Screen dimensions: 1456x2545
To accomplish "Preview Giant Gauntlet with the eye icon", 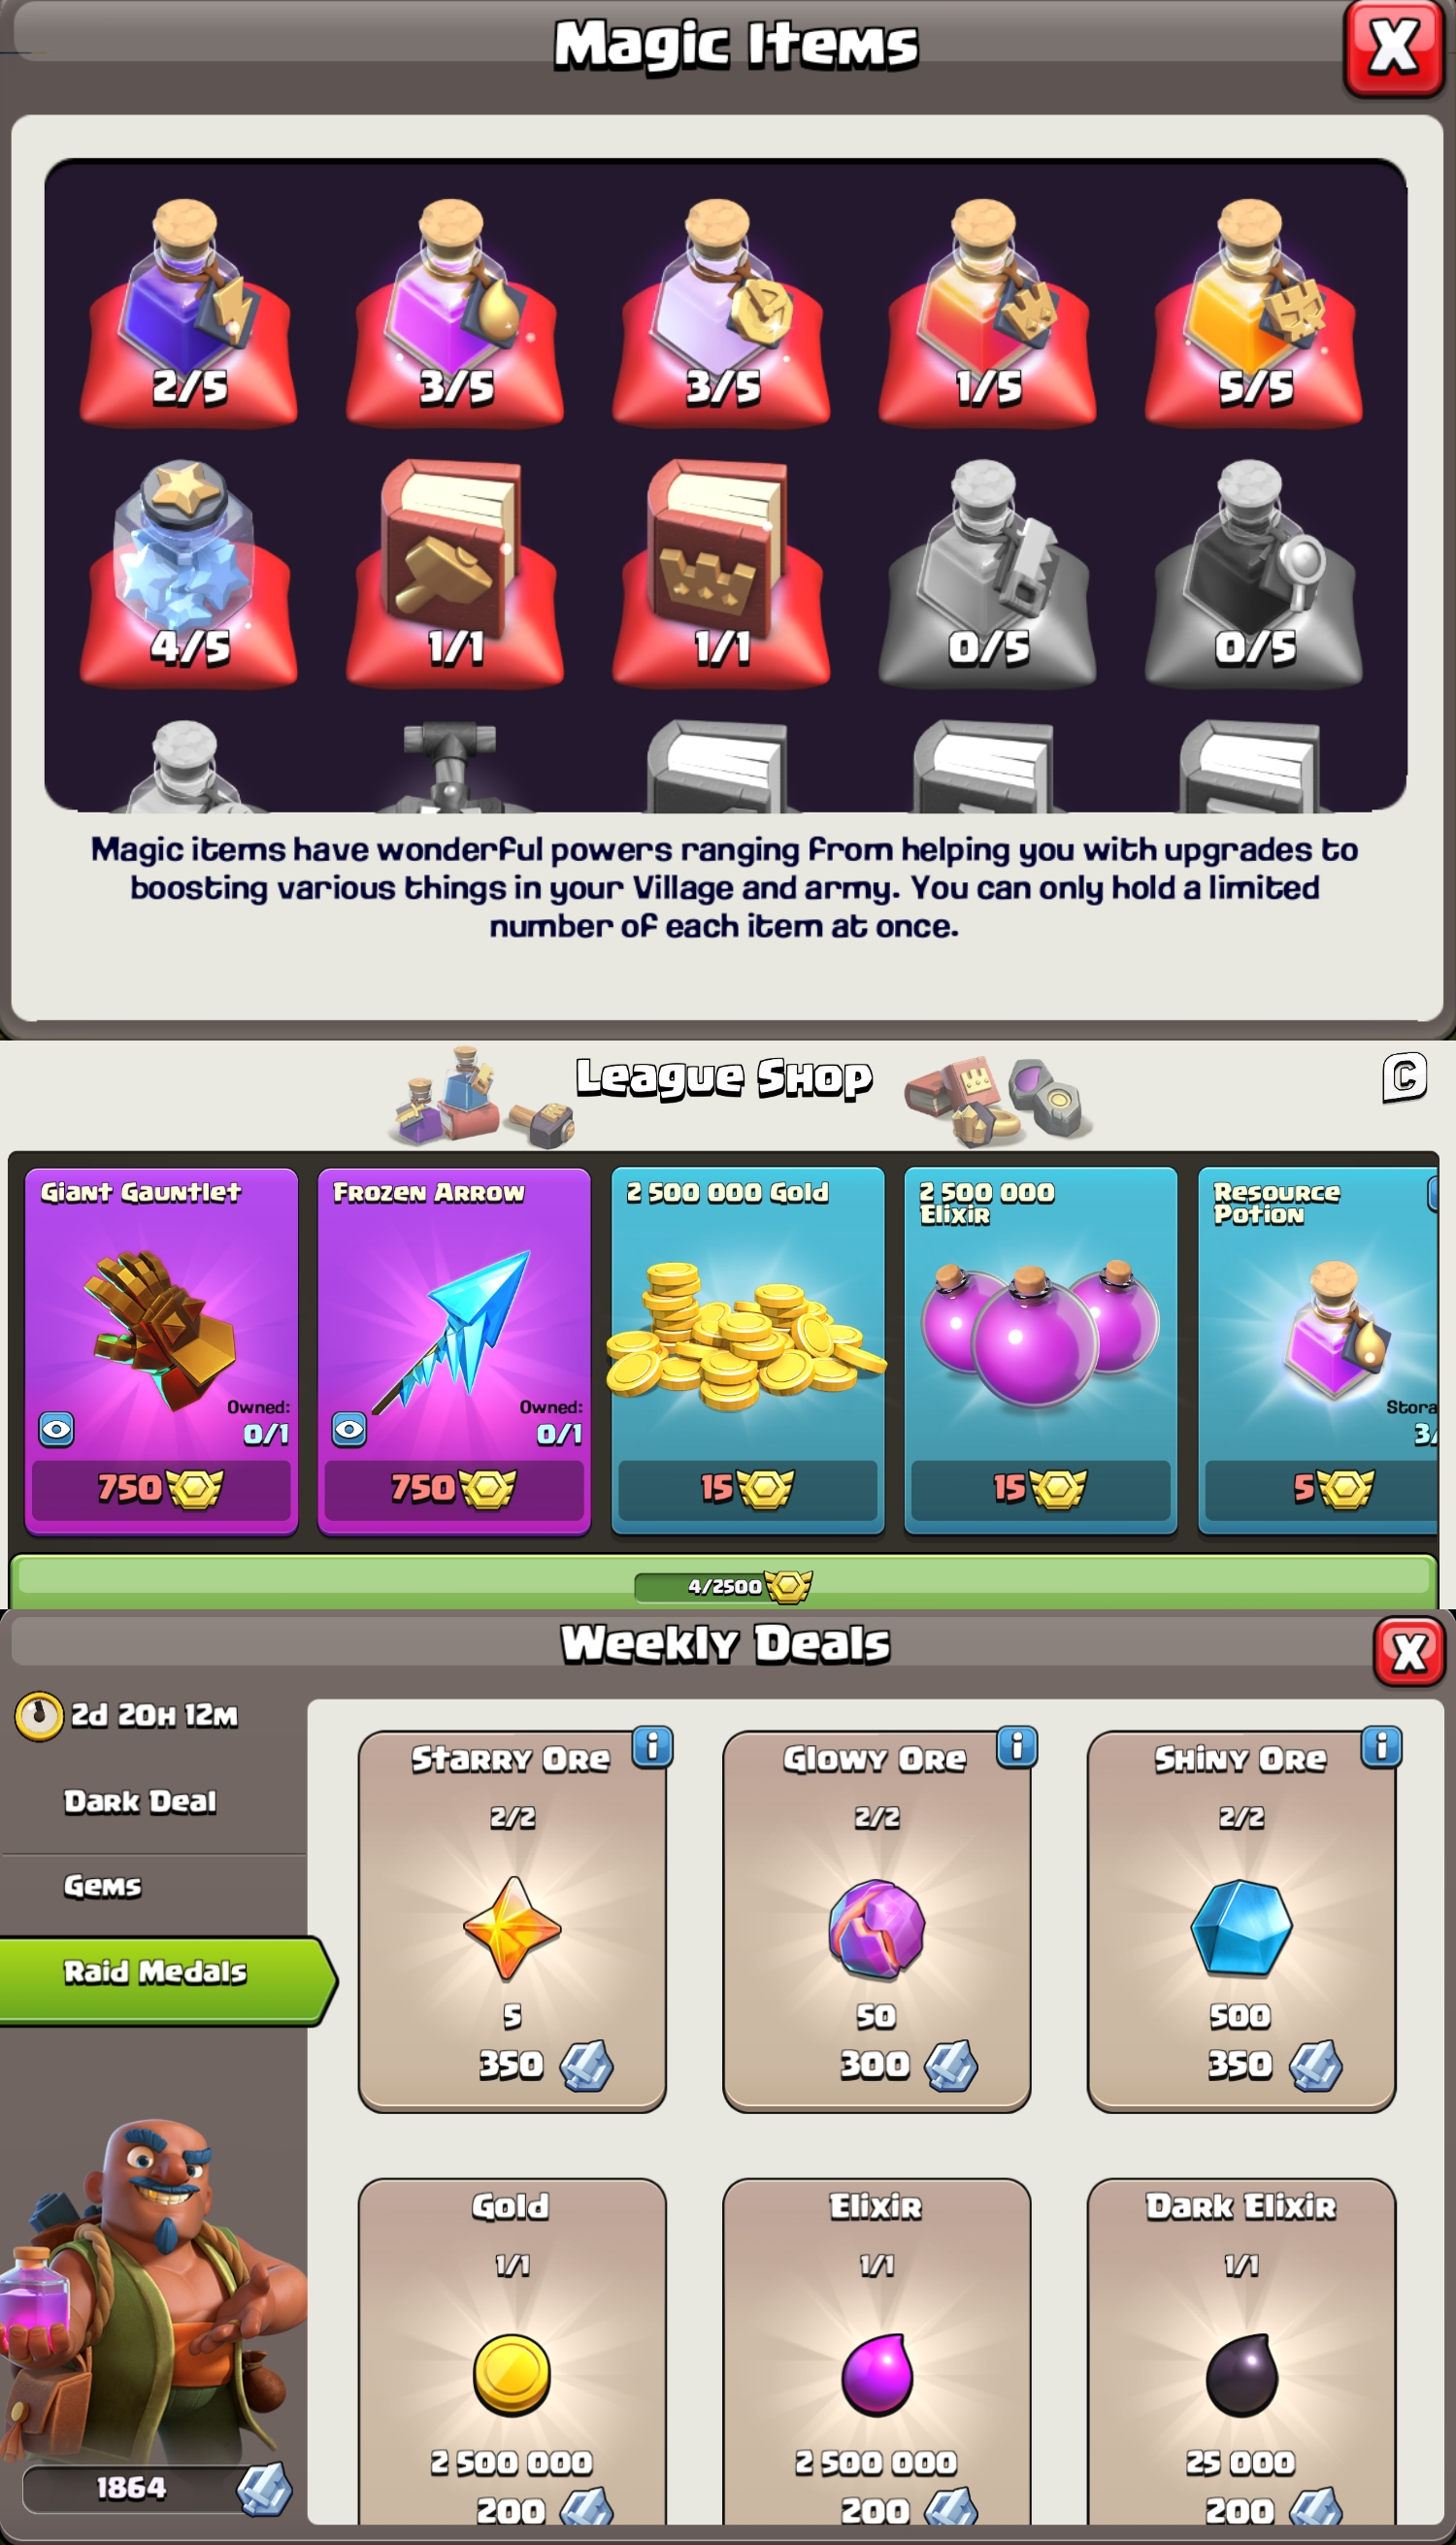I will tap(56, 1429).
